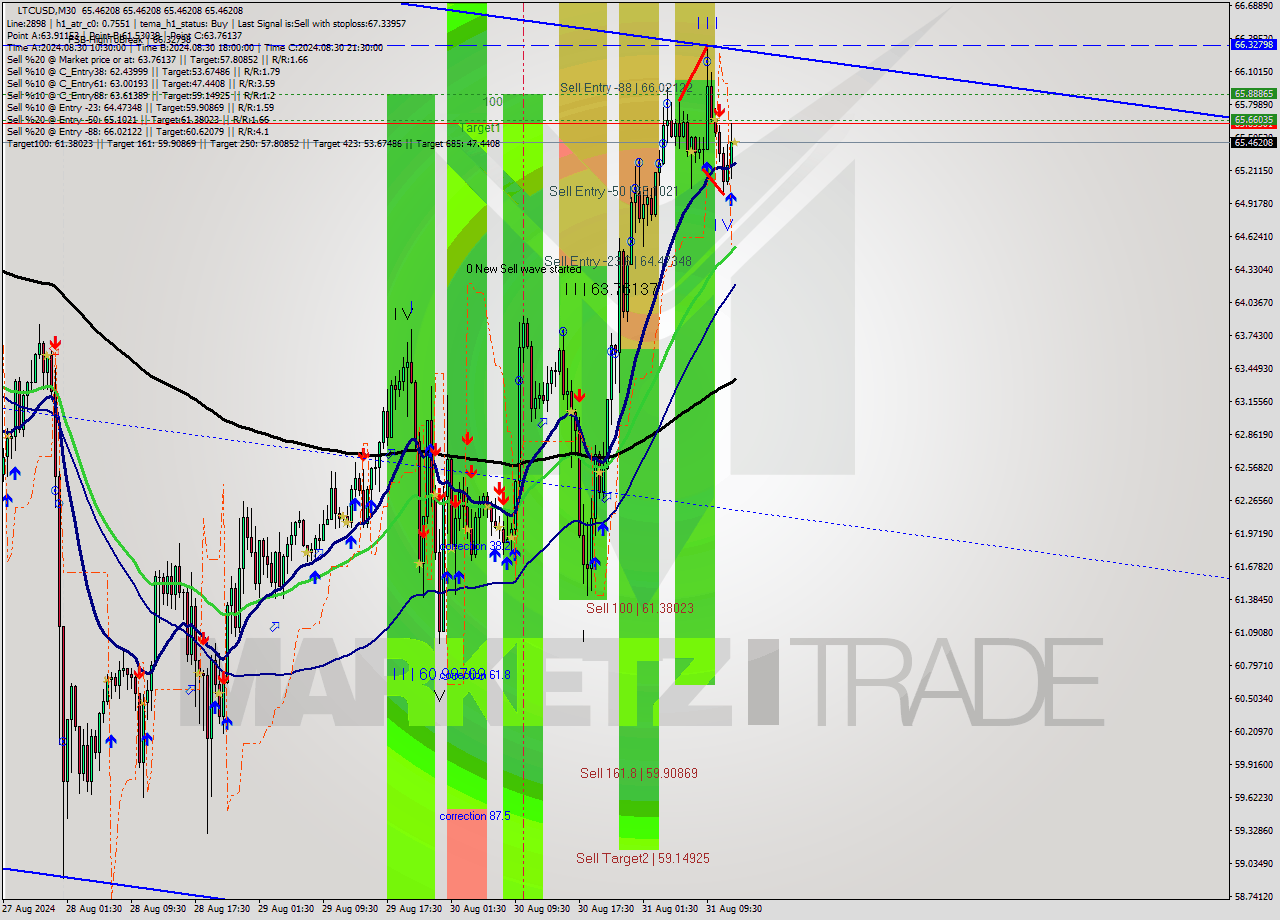This screenshot has height=920, width=1280.
Task: Click the 'Sell %10 @ C_Entry38' line
Action: 143,71
